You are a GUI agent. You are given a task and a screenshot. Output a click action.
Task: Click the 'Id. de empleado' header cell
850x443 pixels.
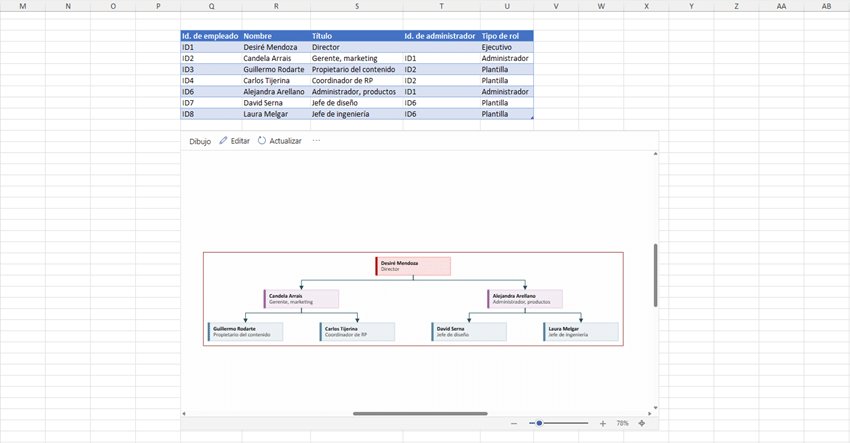(211, 36)
